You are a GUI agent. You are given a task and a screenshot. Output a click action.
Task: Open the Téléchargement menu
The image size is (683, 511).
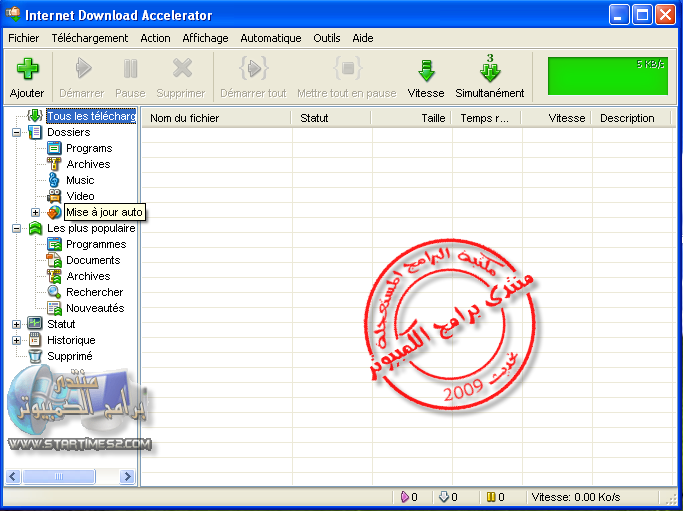(90, 38)
